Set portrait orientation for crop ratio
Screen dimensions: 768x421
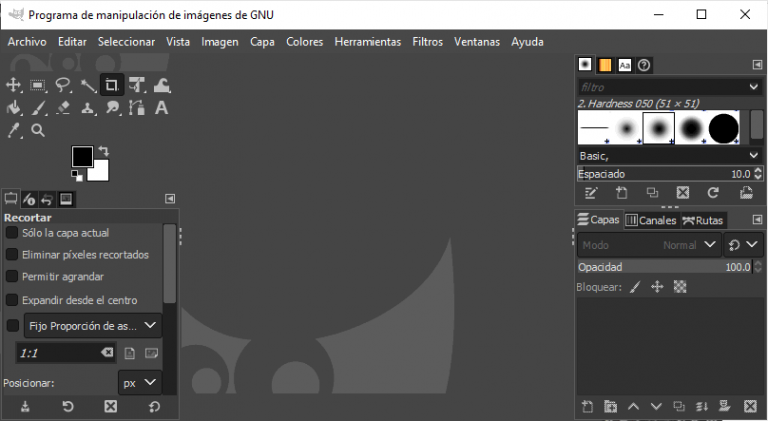(x=129, y=353)
